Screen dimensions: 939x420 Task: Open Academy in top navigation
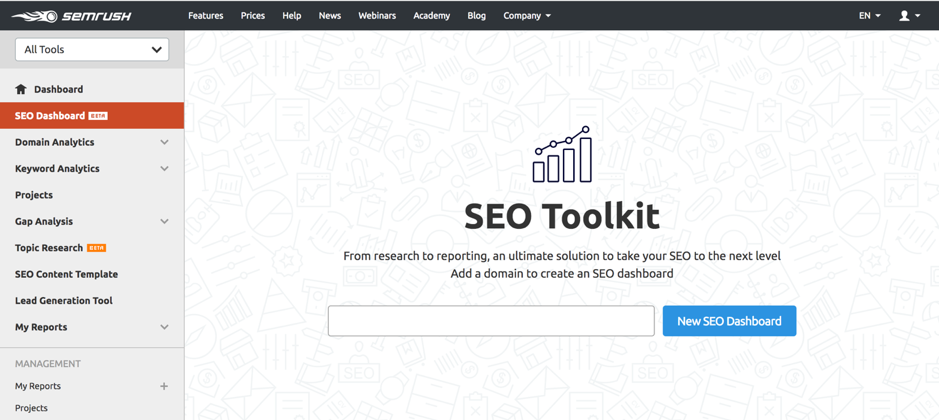(431, 16)
